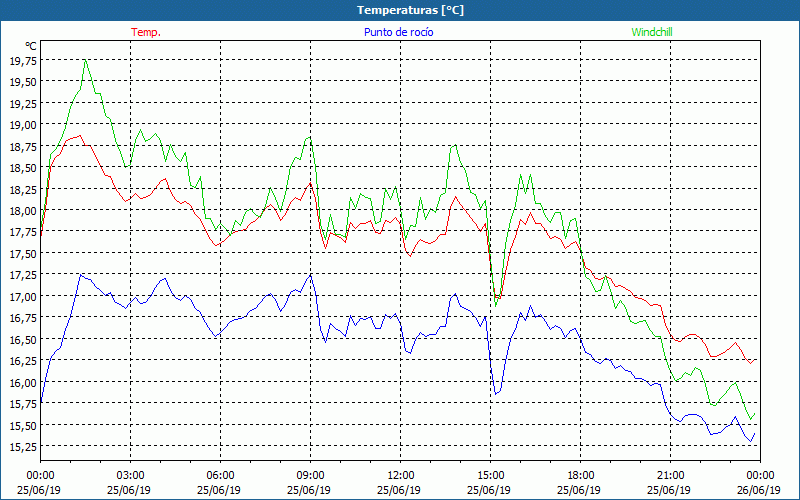Viewport: 800px width, 500px height.
Task: Click the 03:00 time axis label
Action: (130, 476)
